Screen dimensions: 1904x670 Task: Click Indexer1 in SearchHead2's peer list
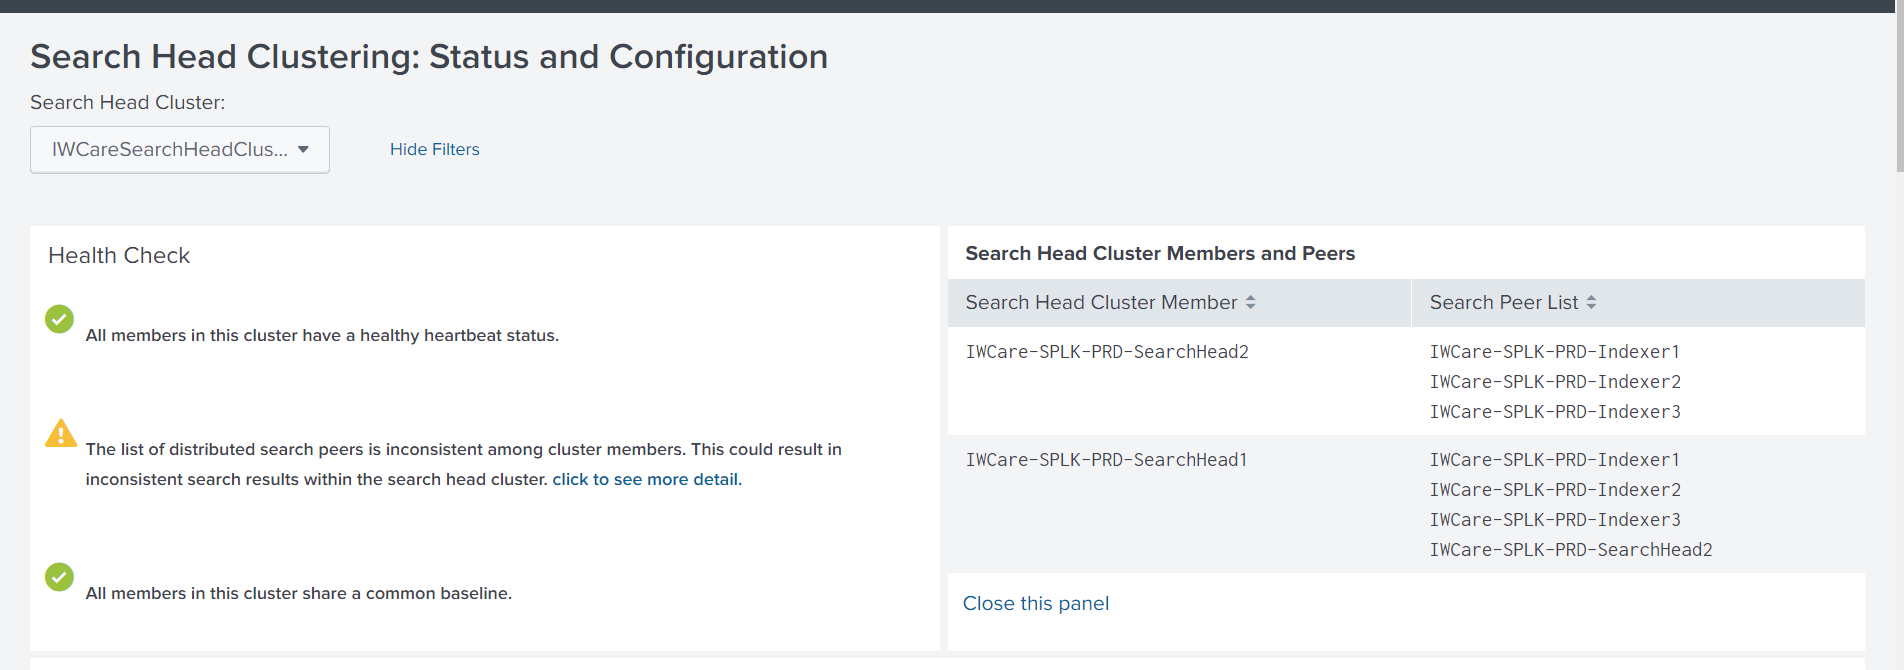point(1554,352)
